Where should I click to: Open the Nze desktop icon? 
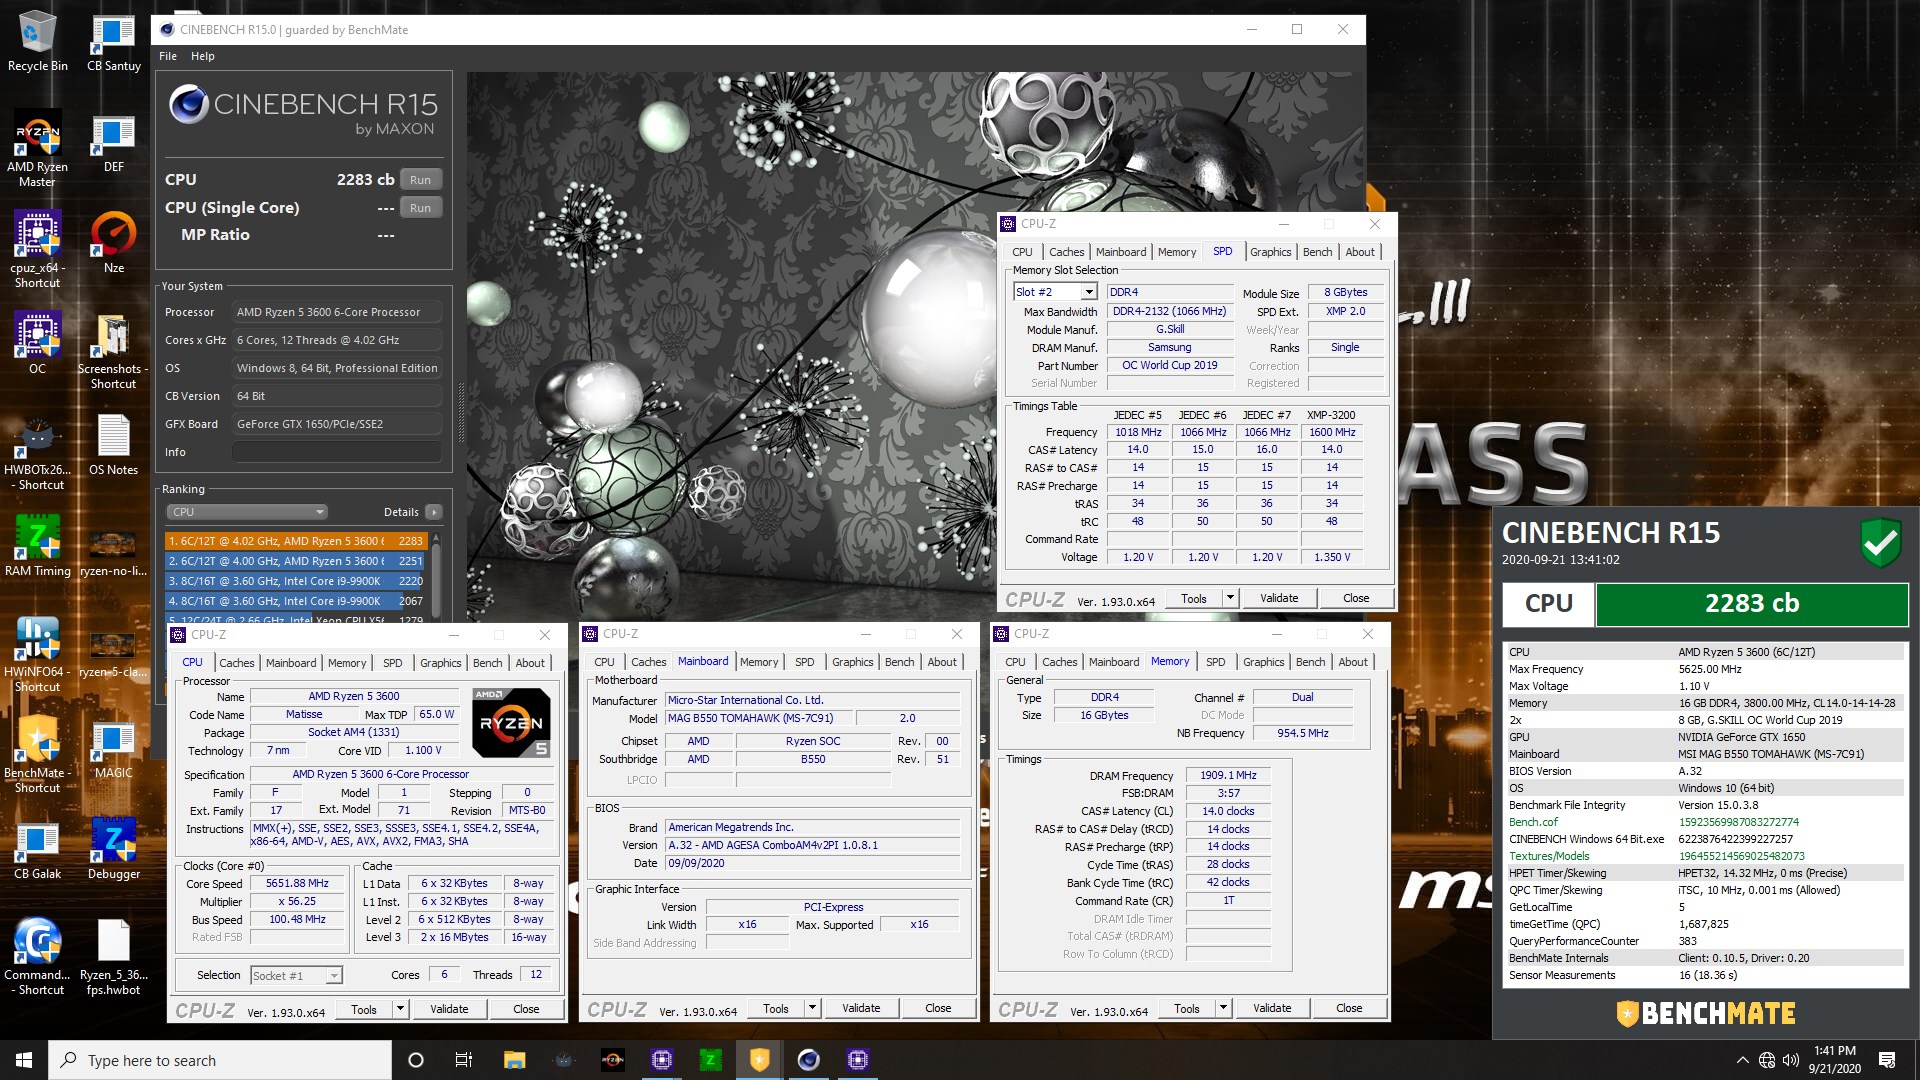click(x=114, y=242)
